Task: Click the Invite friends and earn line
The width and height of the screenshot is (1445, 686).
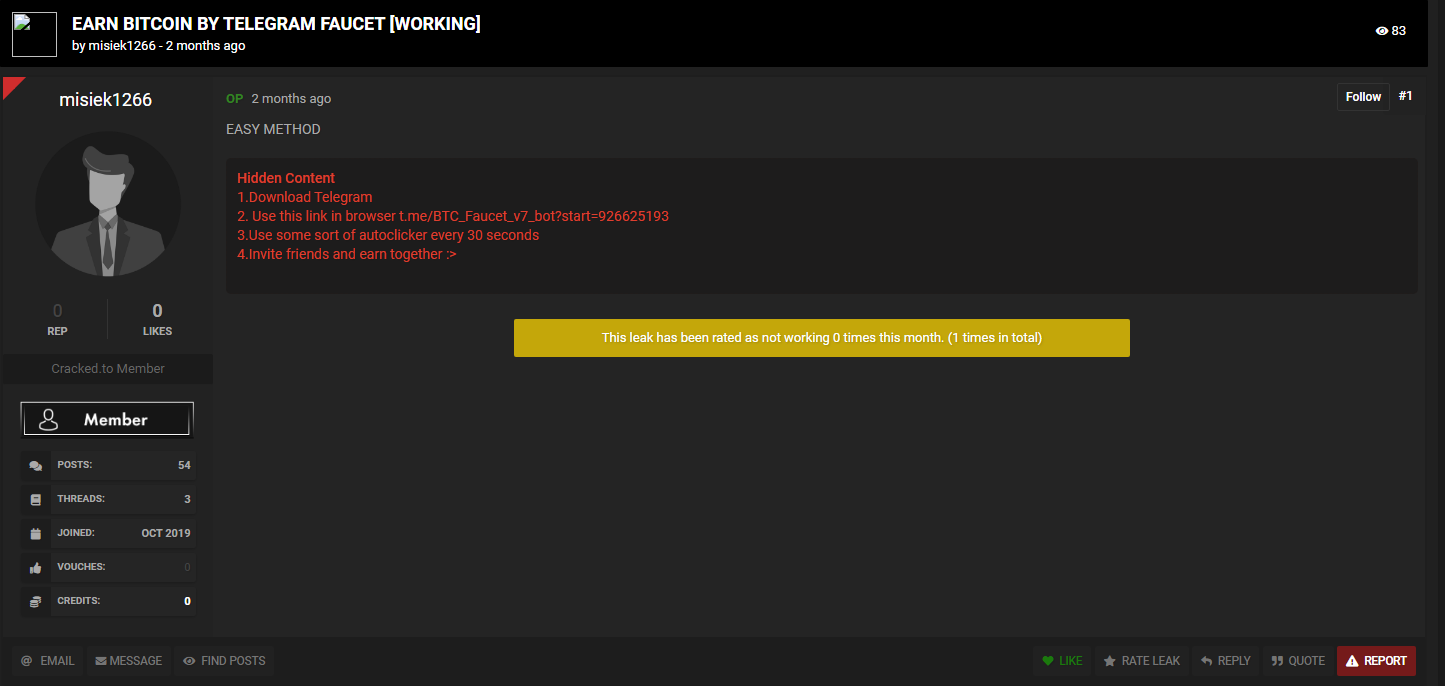Action: pos(347,254)
